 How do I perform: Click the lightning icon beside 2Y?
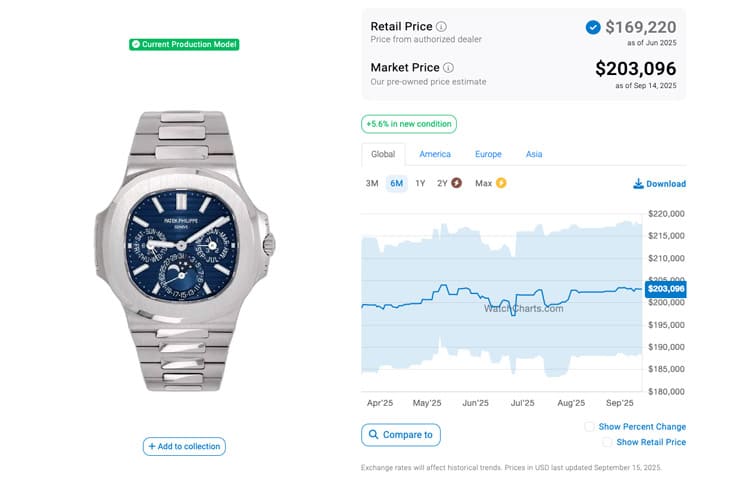coord(457,183)
